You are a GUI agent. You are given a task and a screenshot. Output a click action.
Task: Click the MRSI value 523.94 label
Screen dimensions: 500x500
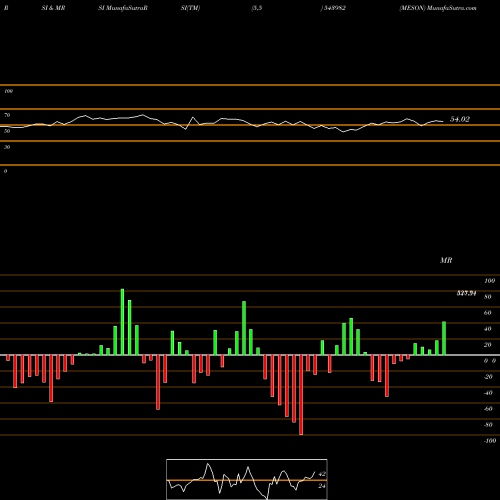[x=466, y=293]
